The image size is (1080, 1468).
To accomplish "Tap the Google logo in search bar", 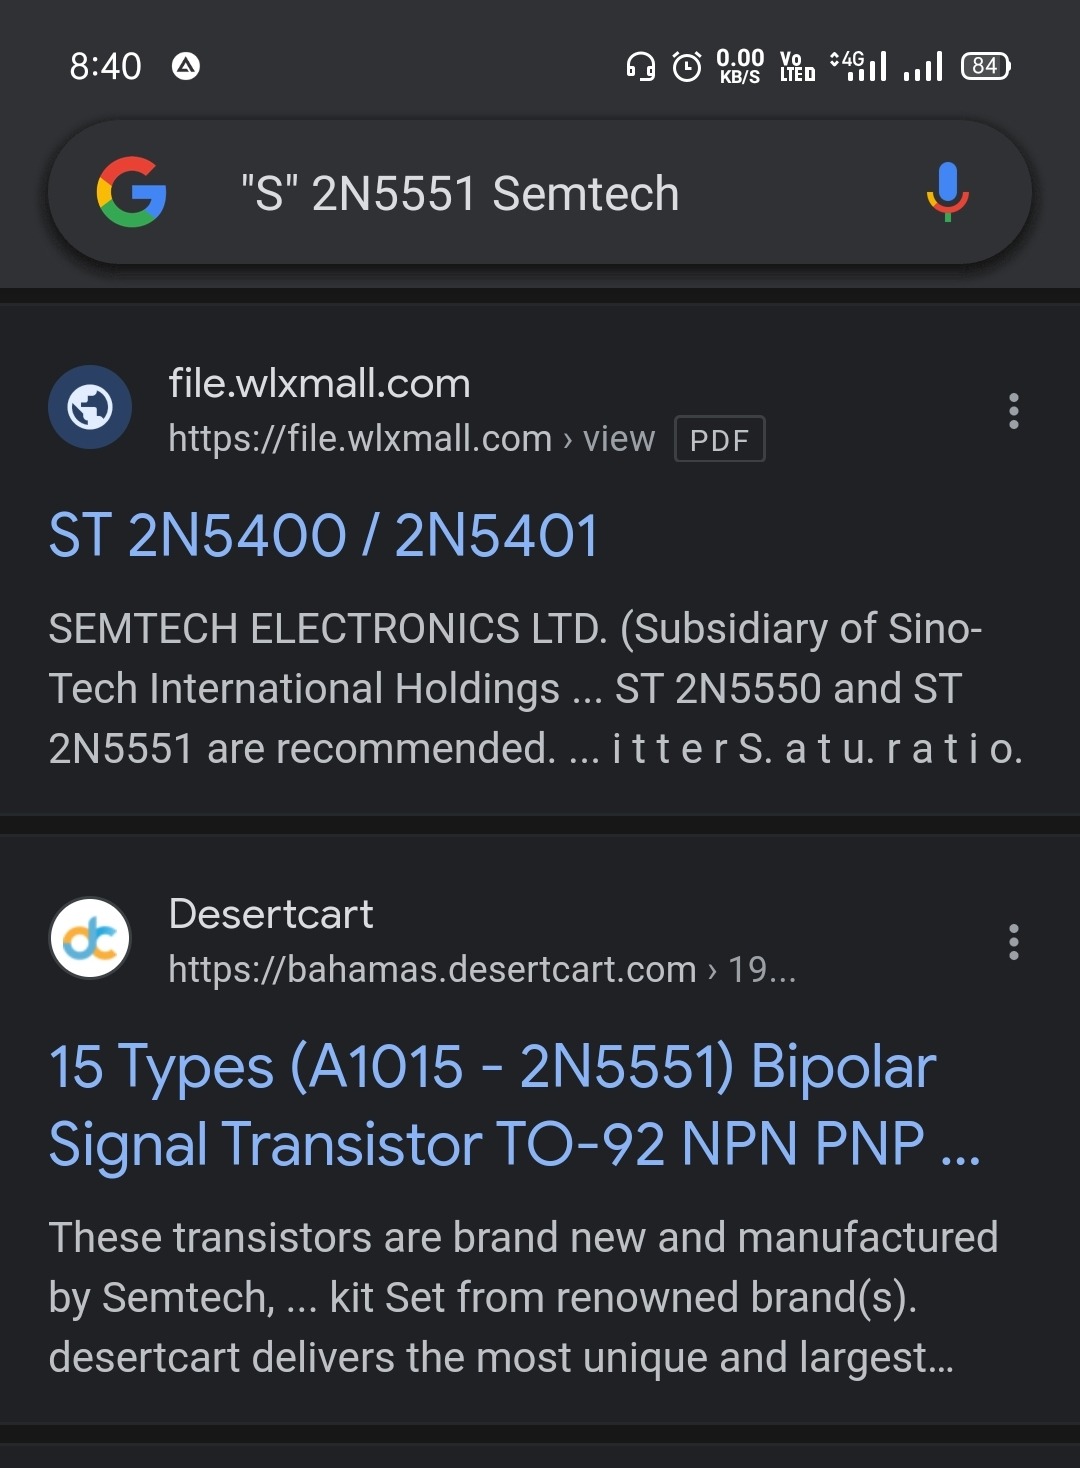I will tap(131, 192).
